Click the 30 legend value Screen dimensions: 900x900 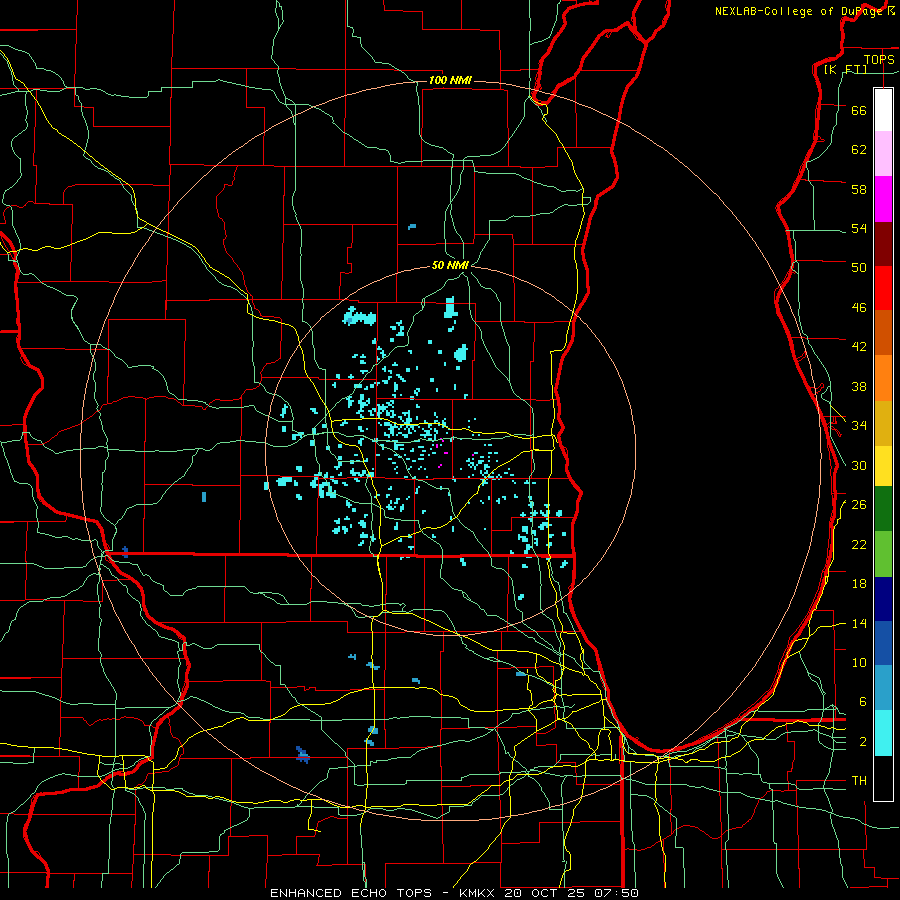click(859, 465)
